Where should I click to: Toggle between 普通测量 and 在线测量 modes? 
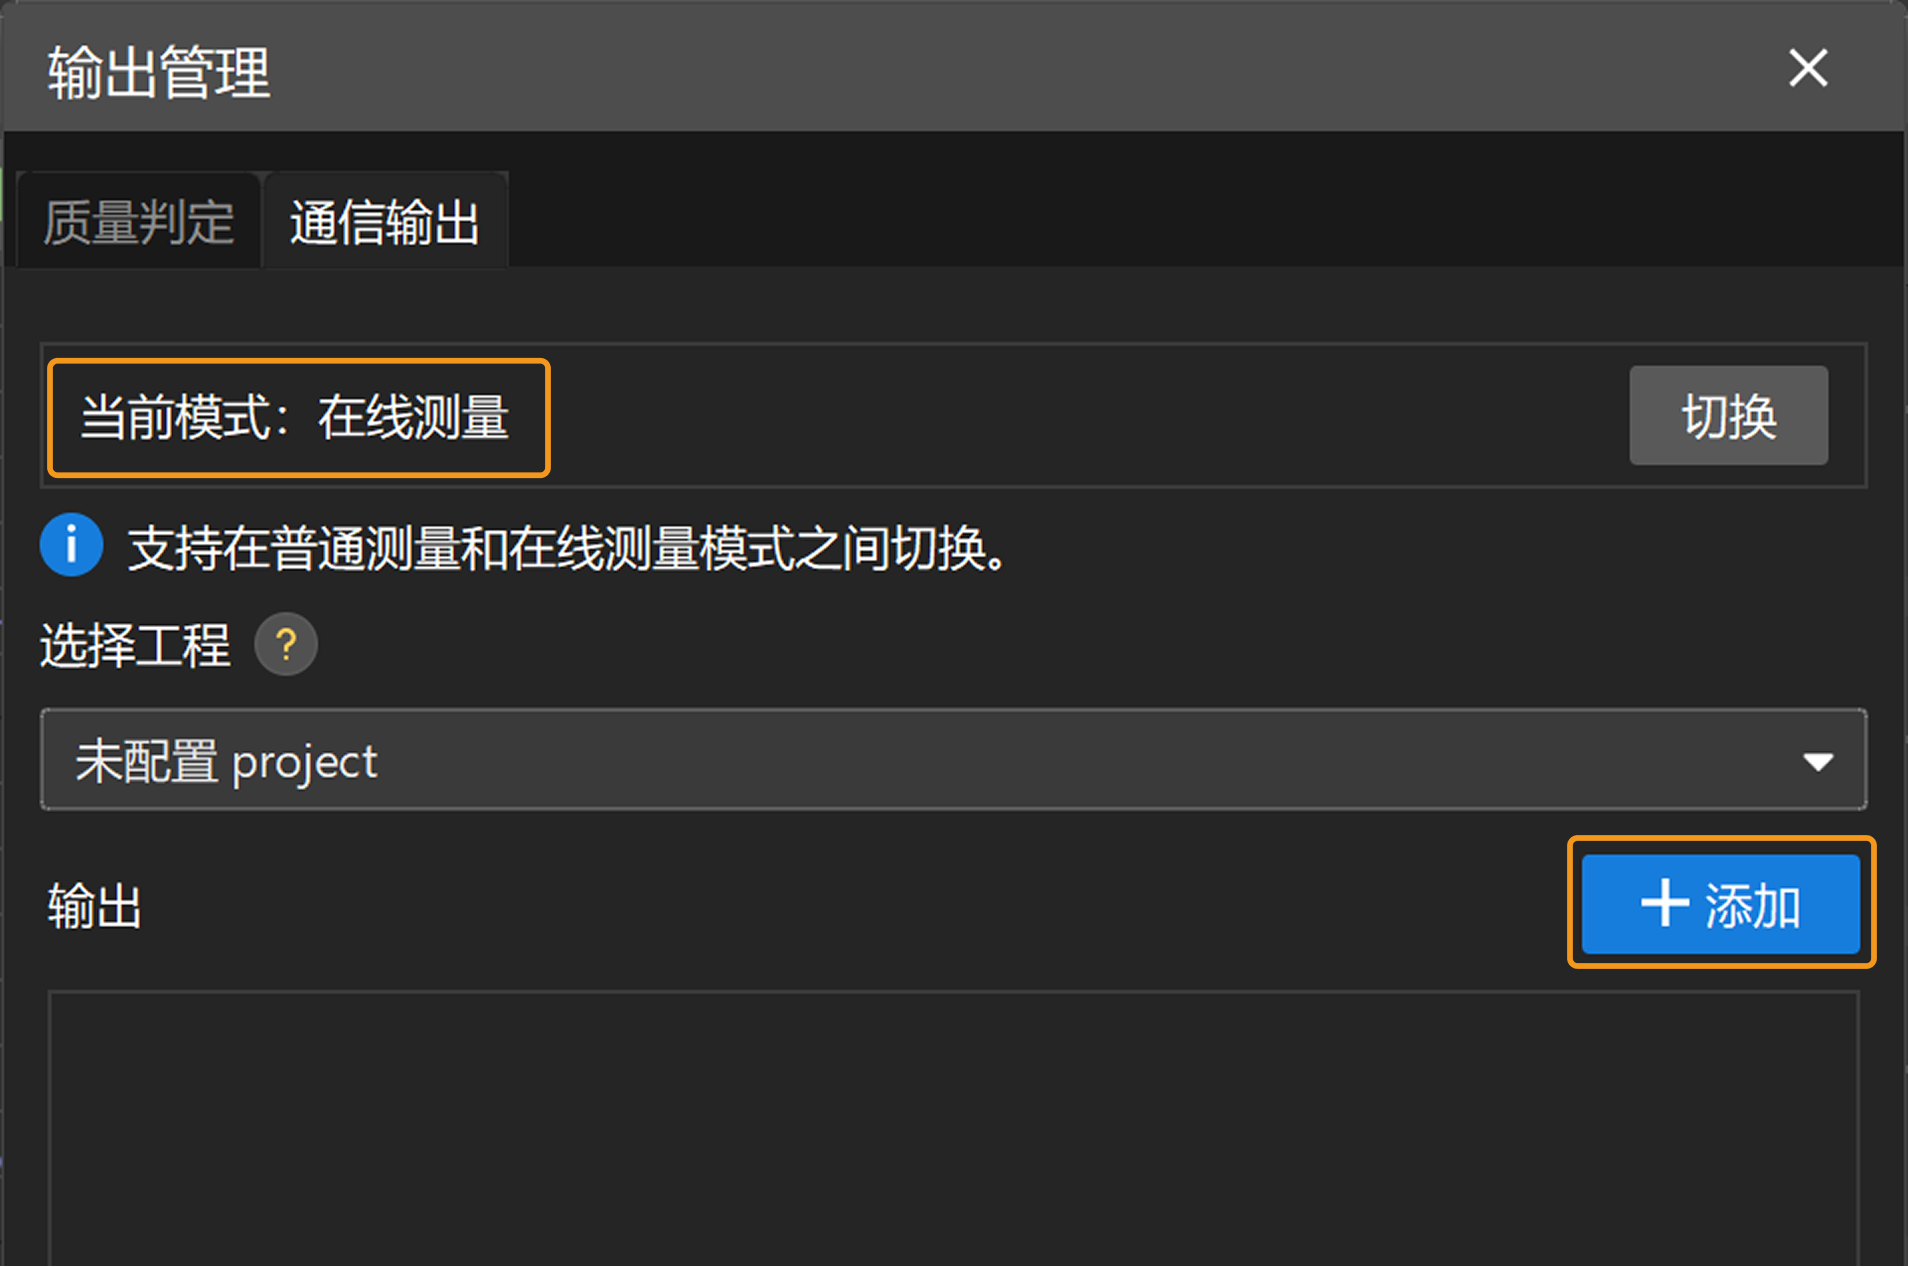click(1727, 416)
